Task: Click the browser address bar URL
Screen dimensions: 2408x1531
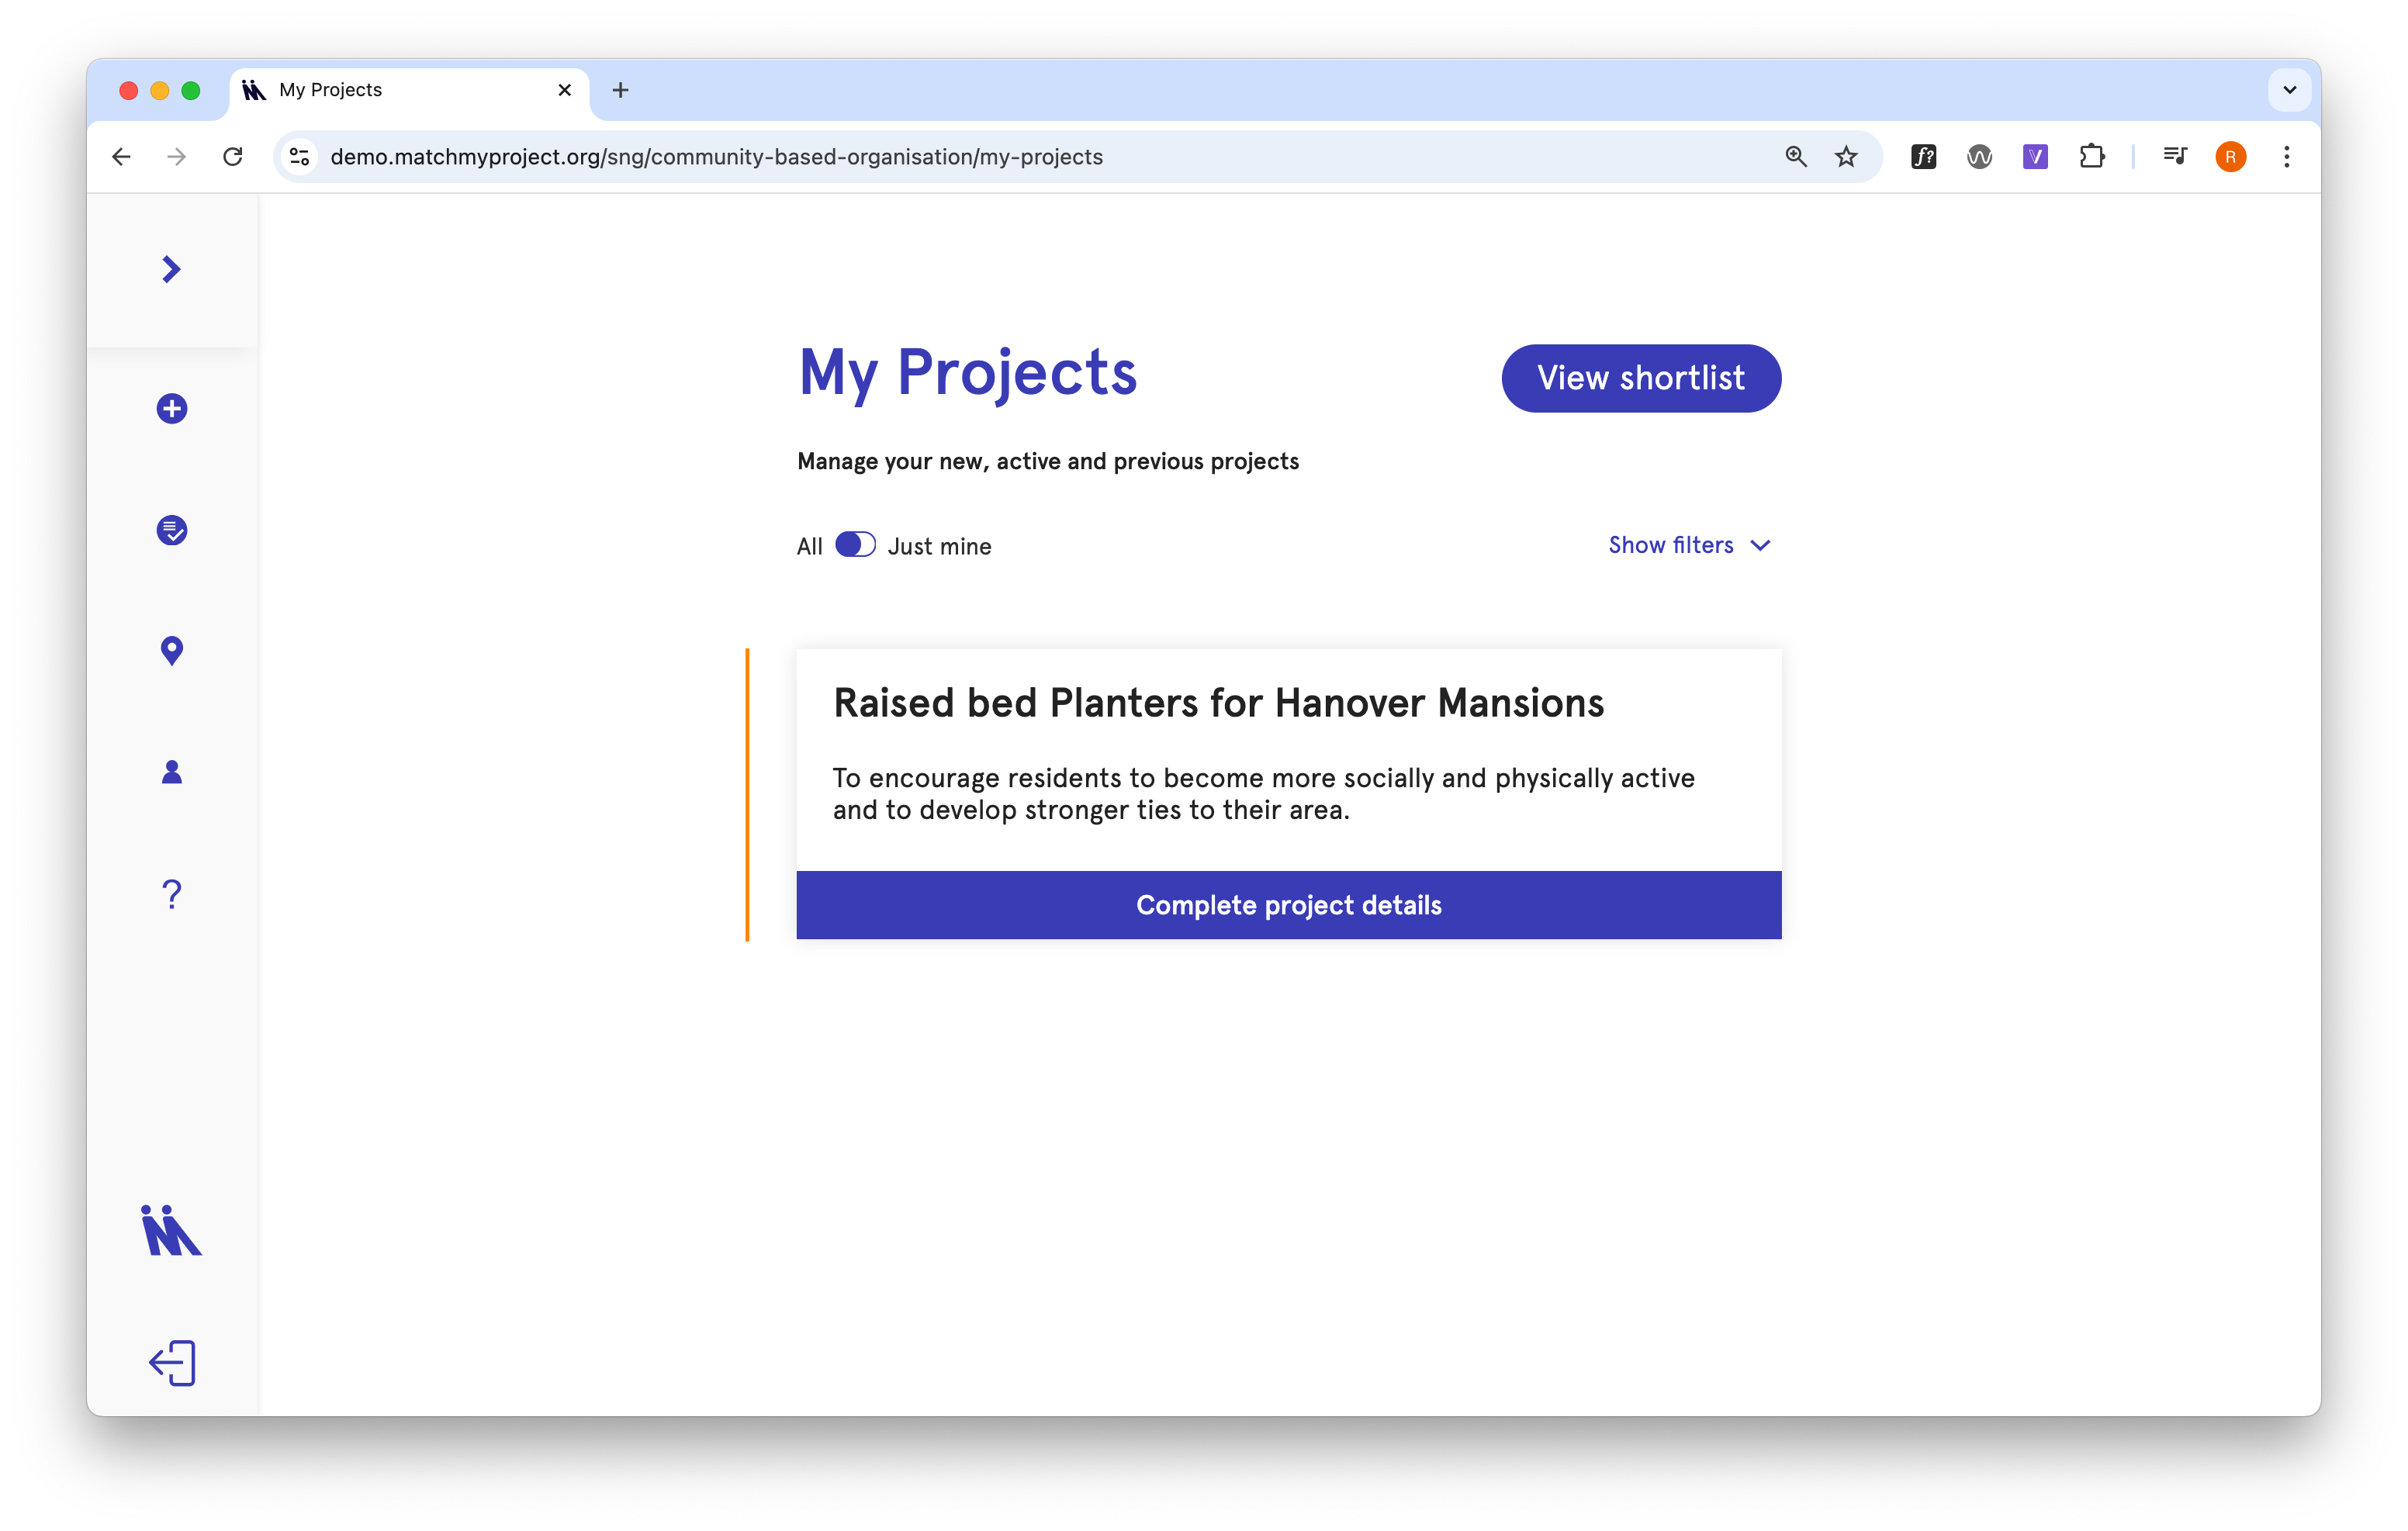Action: point(716,157)
